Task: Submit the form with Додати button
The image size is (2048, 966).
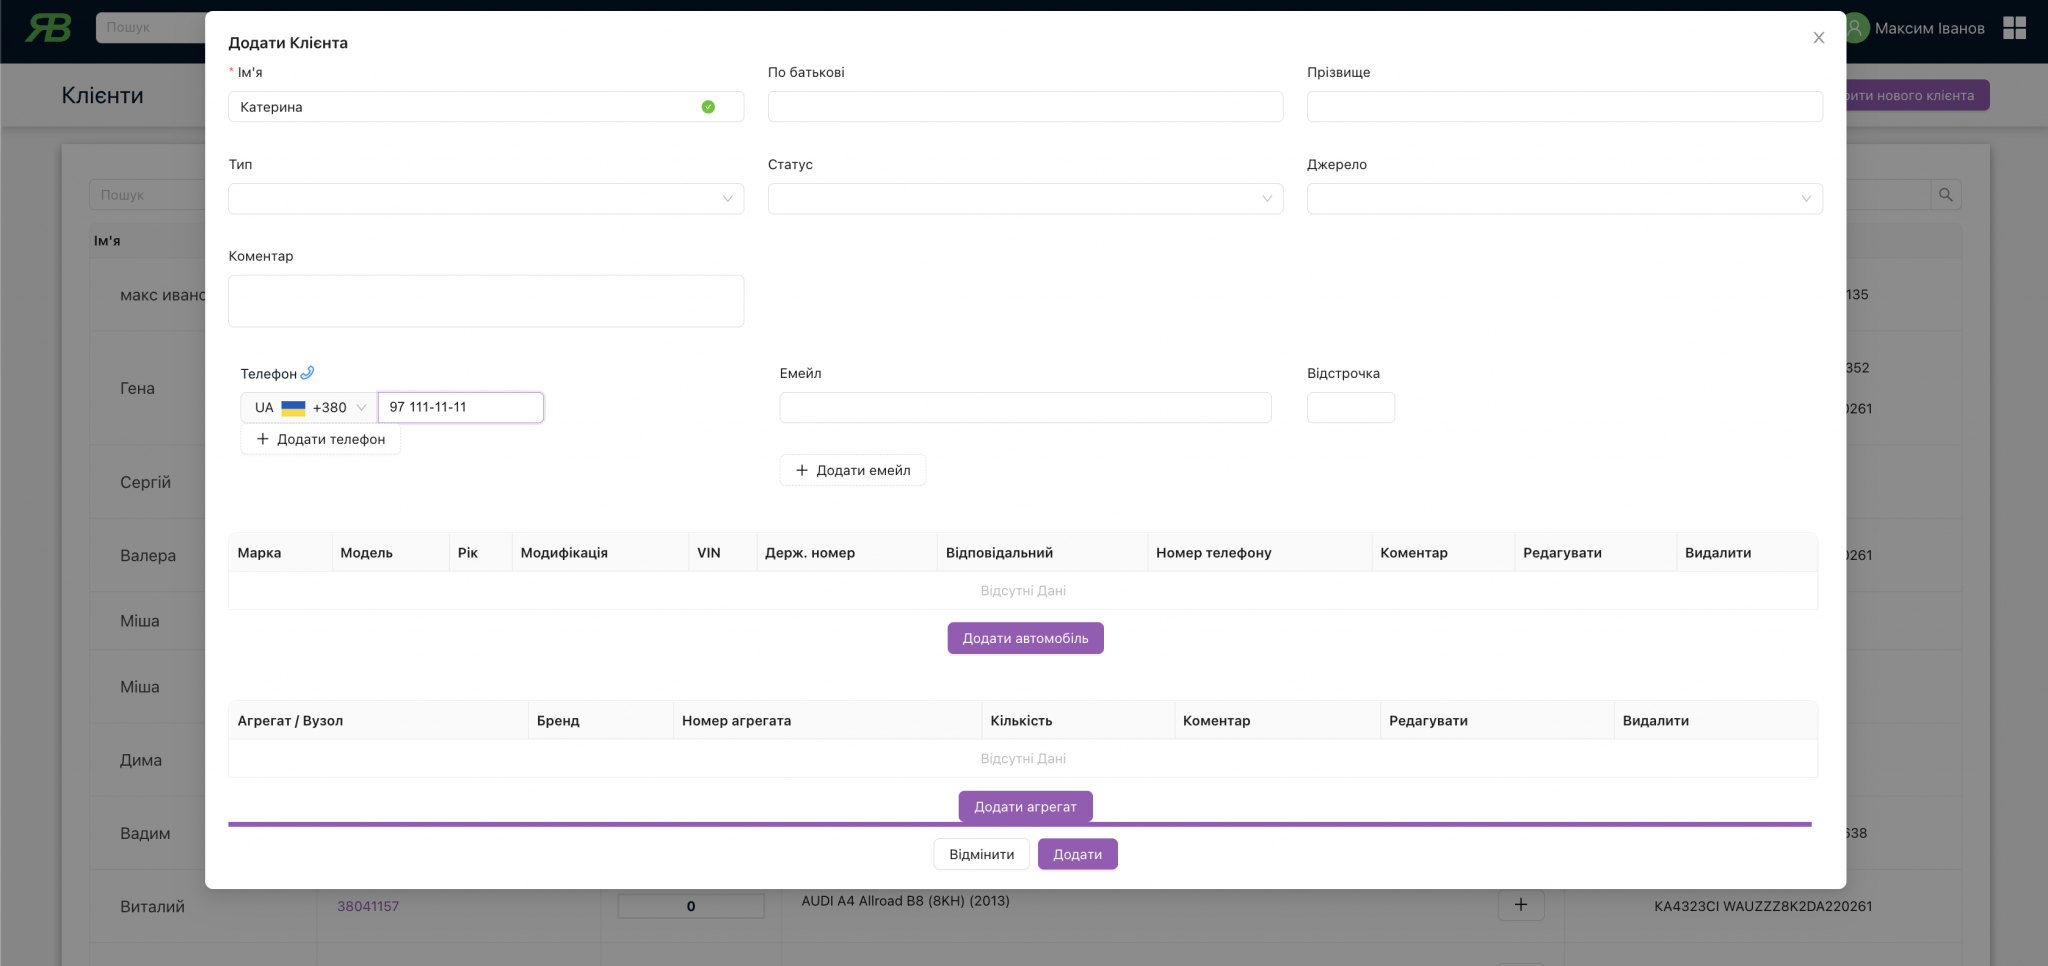Action: click(x=1077, y=855)
